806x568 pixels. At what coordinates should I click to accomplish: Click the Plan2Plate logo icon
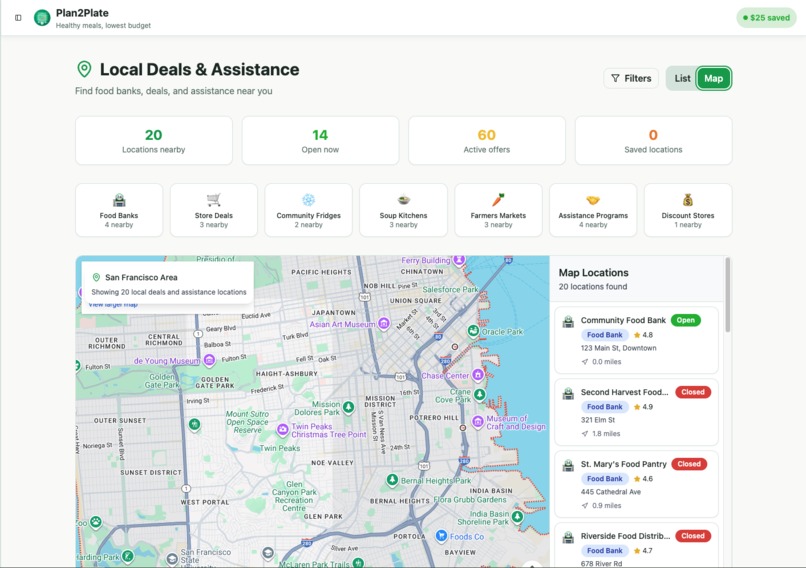[x=42, y=17]
